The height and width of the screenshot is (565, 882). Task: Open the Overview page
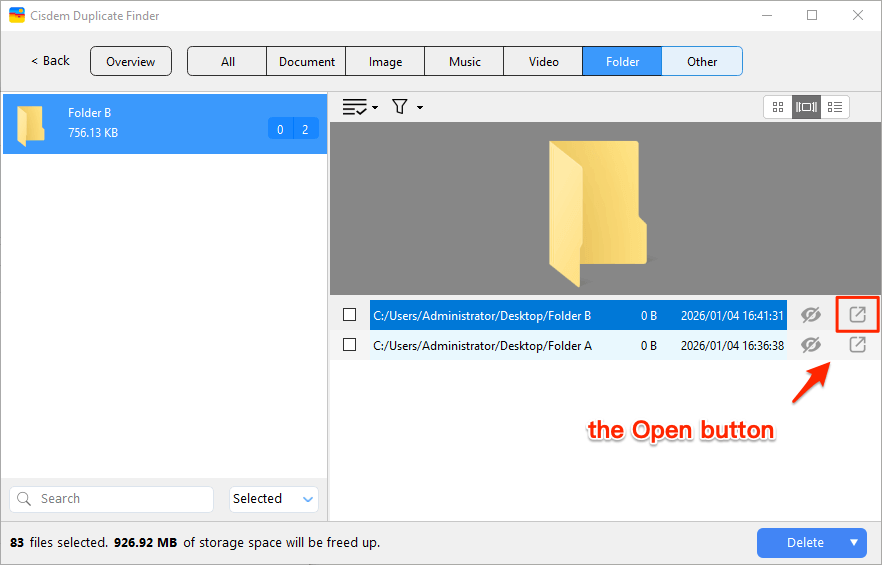[130, 61]
